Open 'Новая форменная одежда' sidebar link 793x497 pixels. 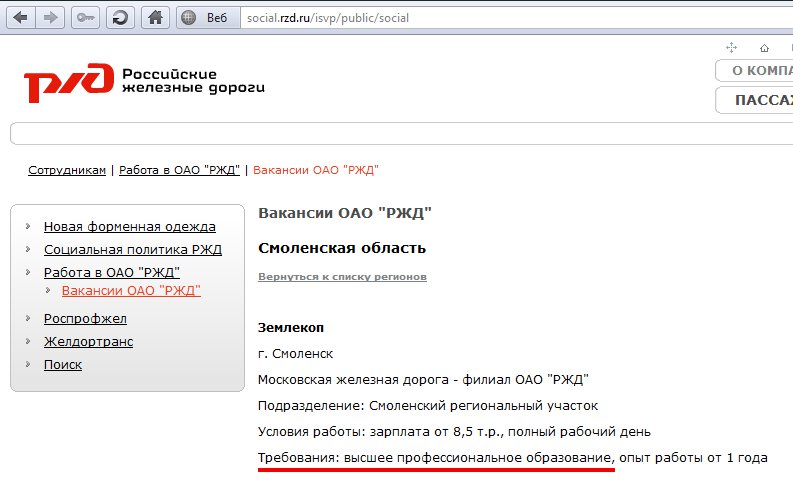click(129, 227)
